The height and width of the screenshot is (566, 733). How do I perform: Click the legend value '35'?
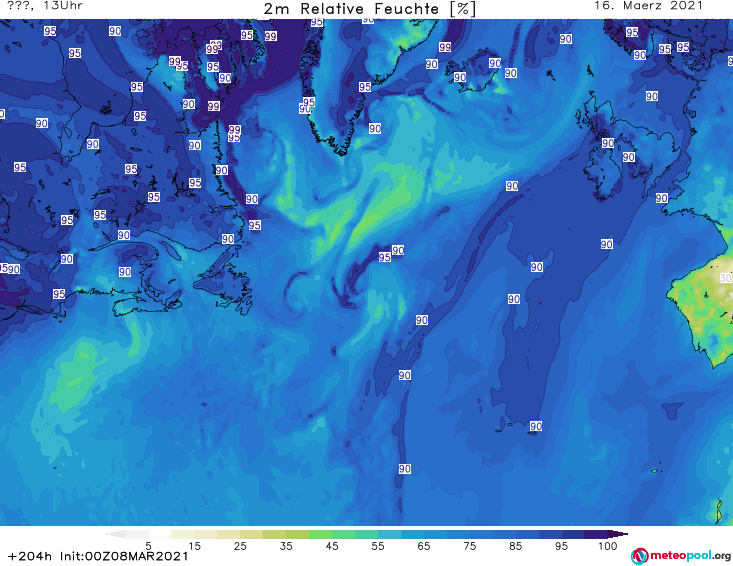pyautogui.click(x=286, y=546)
